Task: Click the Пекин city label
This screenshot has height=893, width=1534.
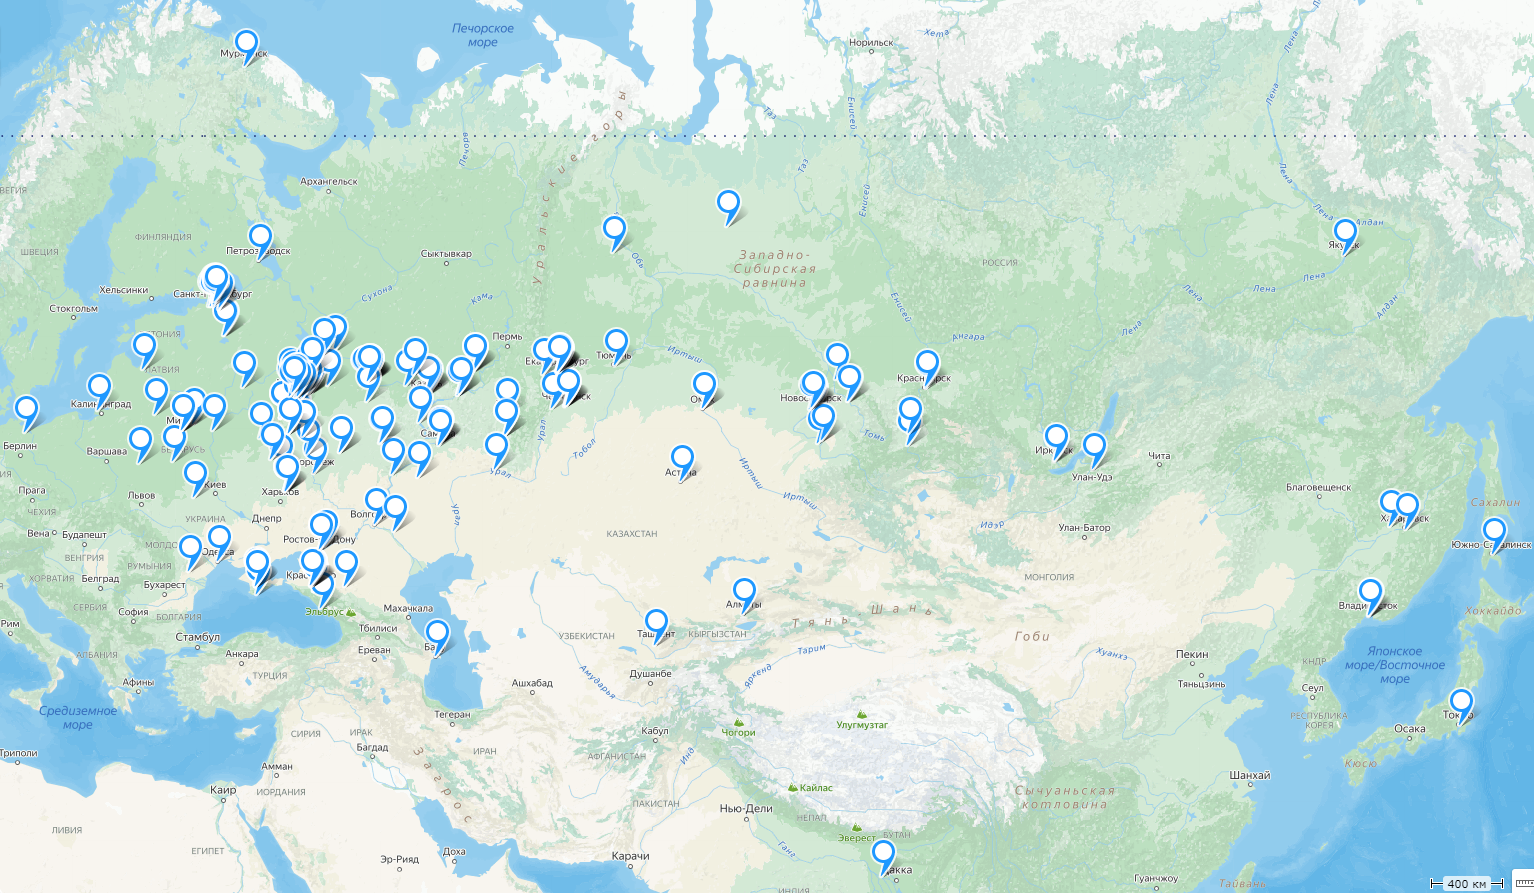Action: [x=1192, y=655]
